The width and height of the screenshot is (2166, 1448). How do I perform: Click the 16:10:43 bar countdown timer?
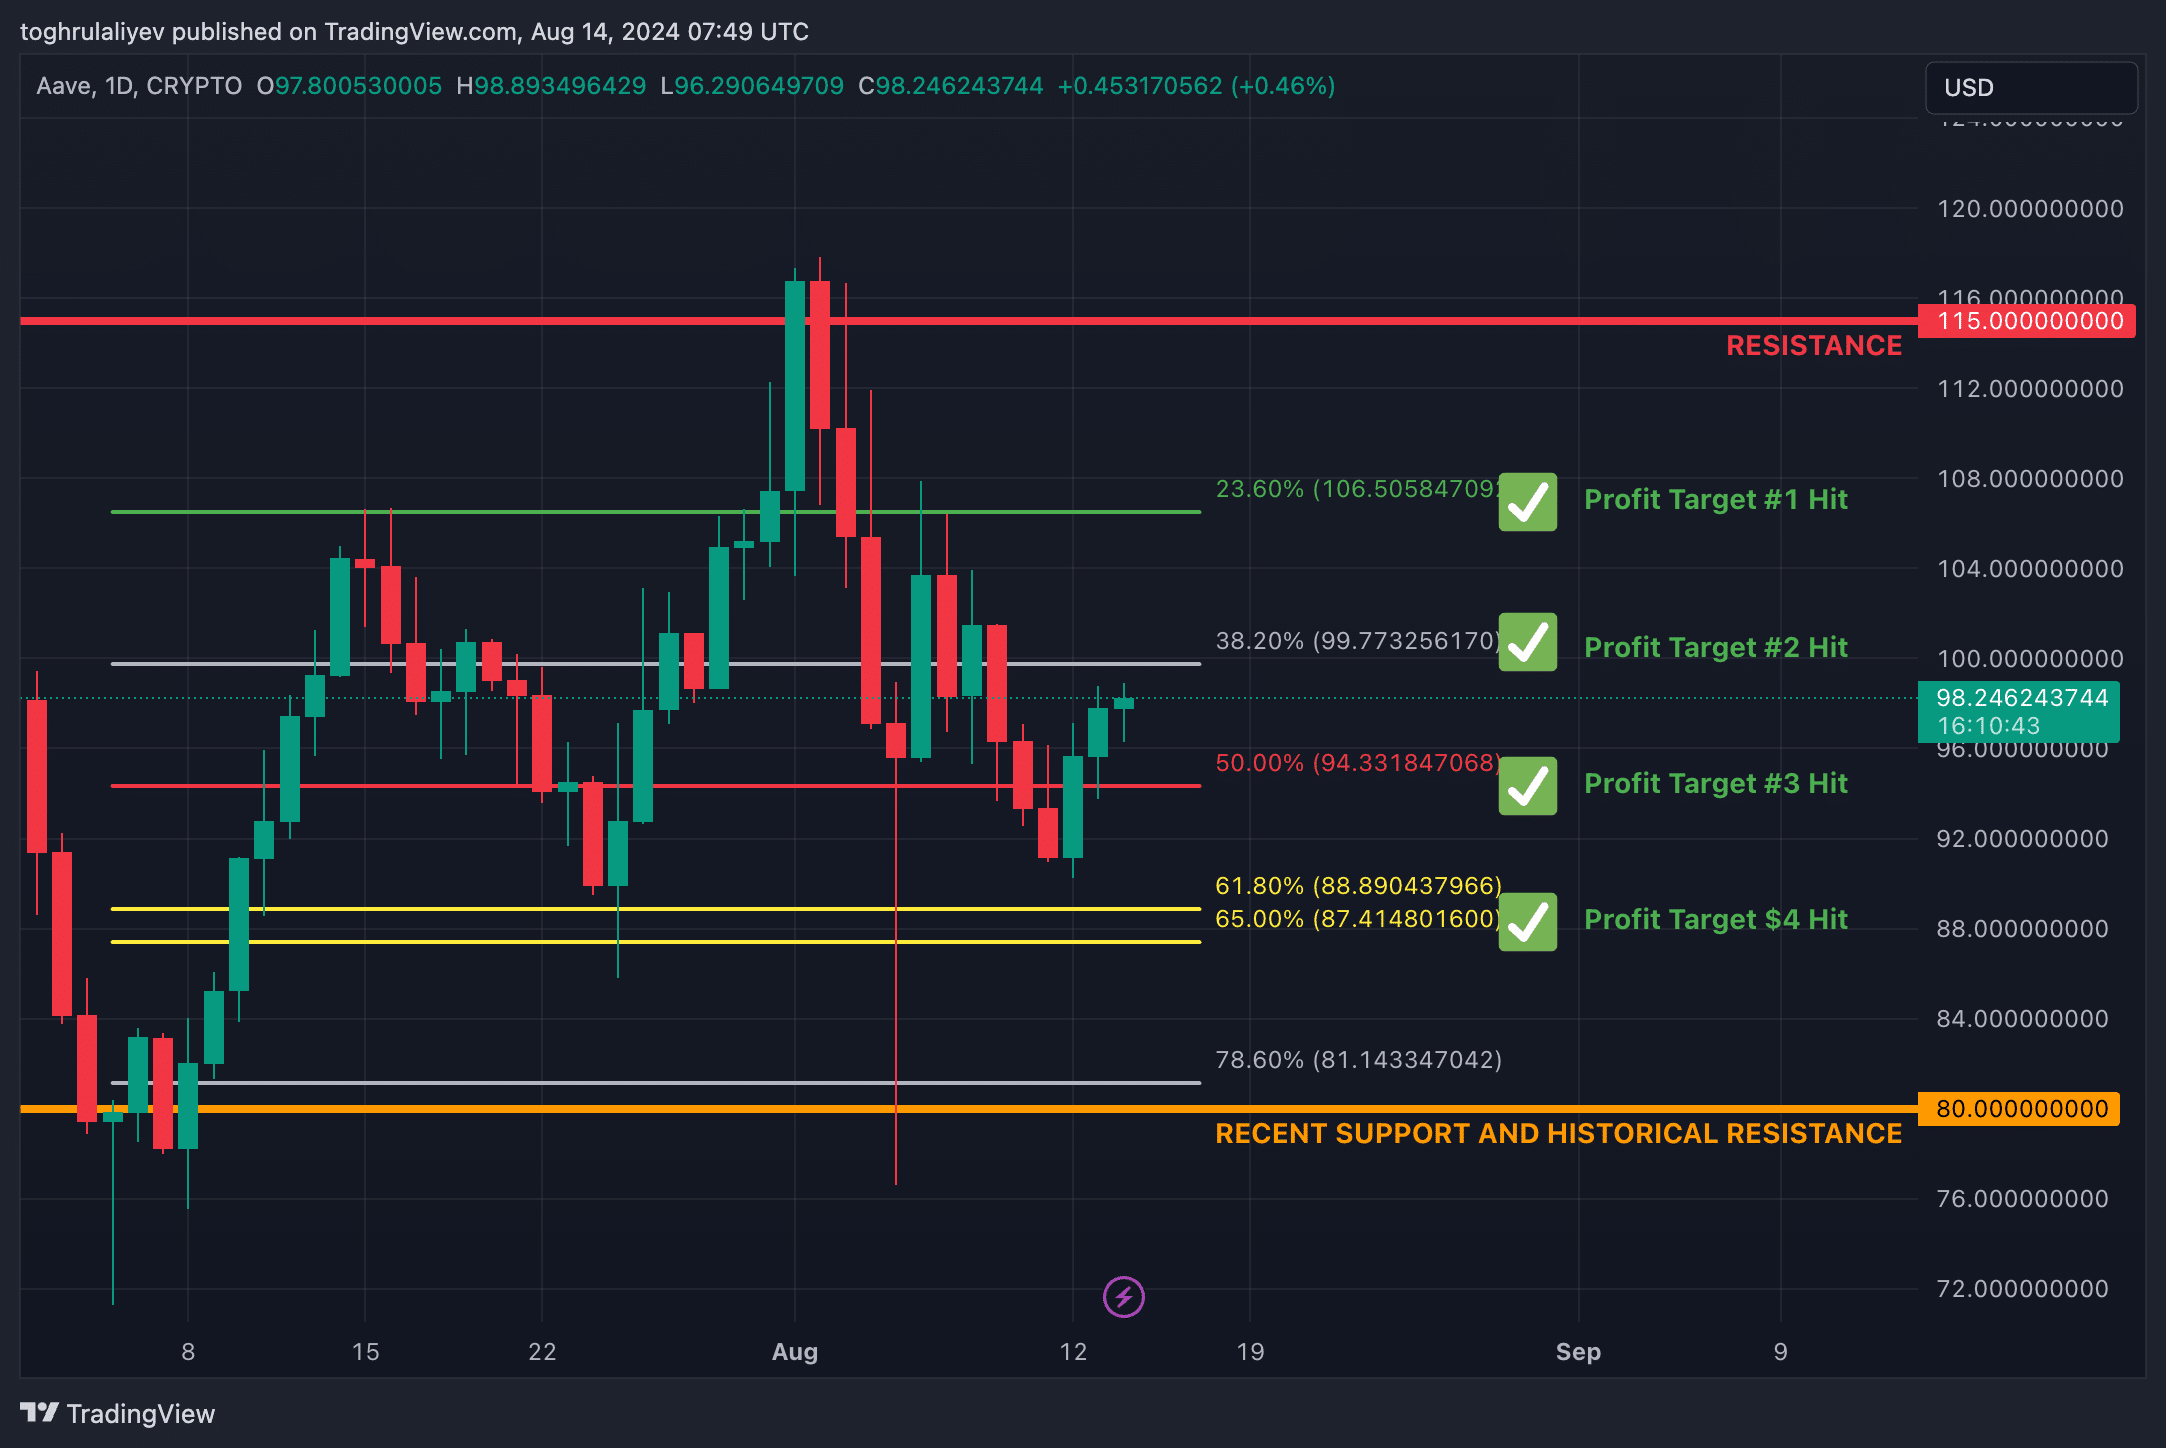pos(1988,726)
